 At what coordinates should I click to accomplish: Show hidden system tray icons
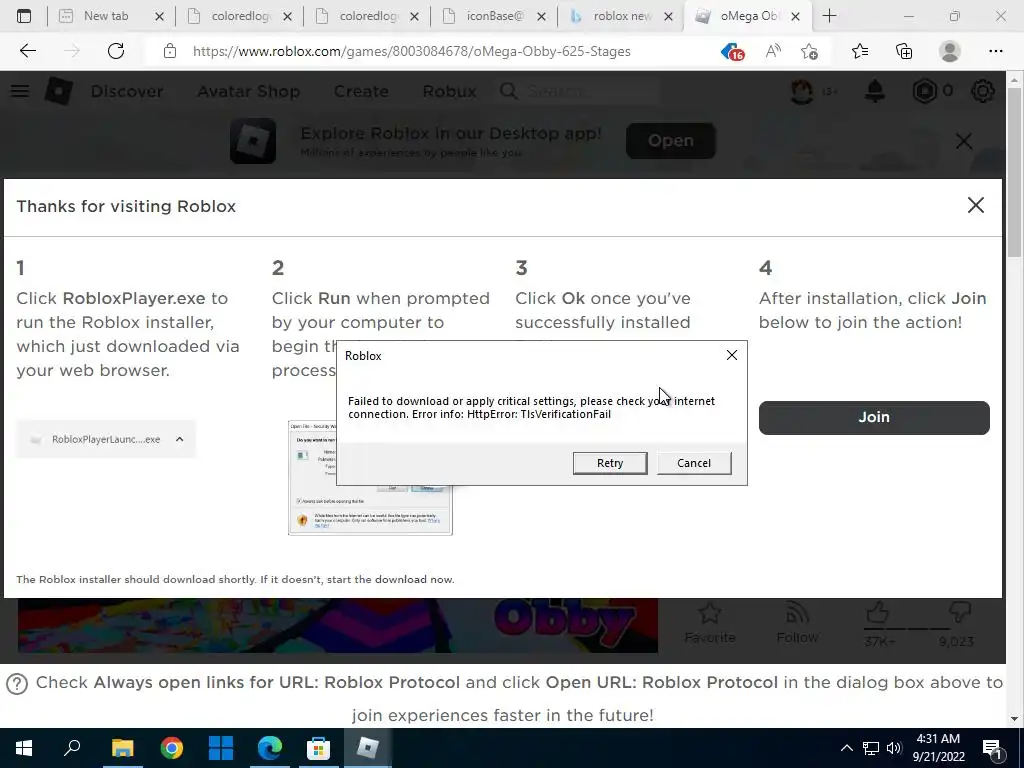coord(846,748)
